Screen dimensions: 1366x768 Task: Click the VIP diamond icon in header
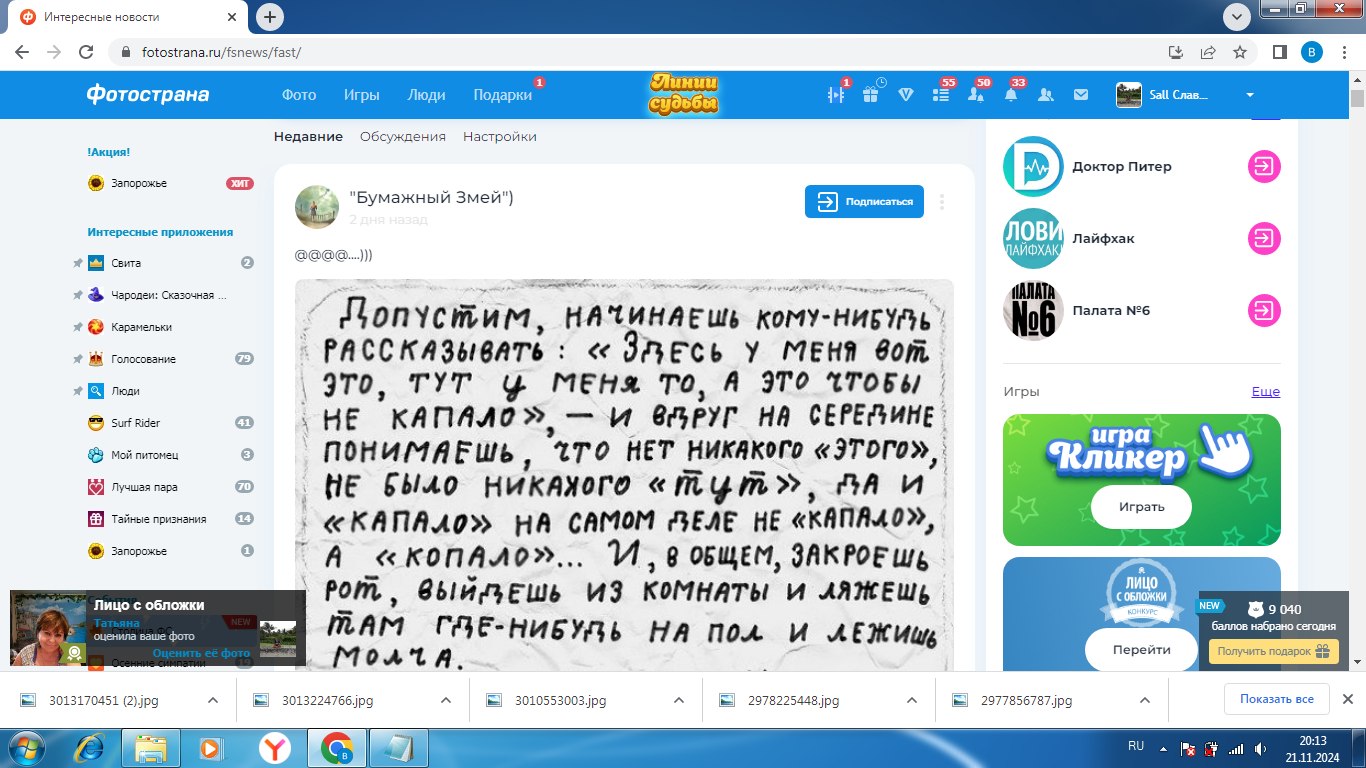coord(906,94)
